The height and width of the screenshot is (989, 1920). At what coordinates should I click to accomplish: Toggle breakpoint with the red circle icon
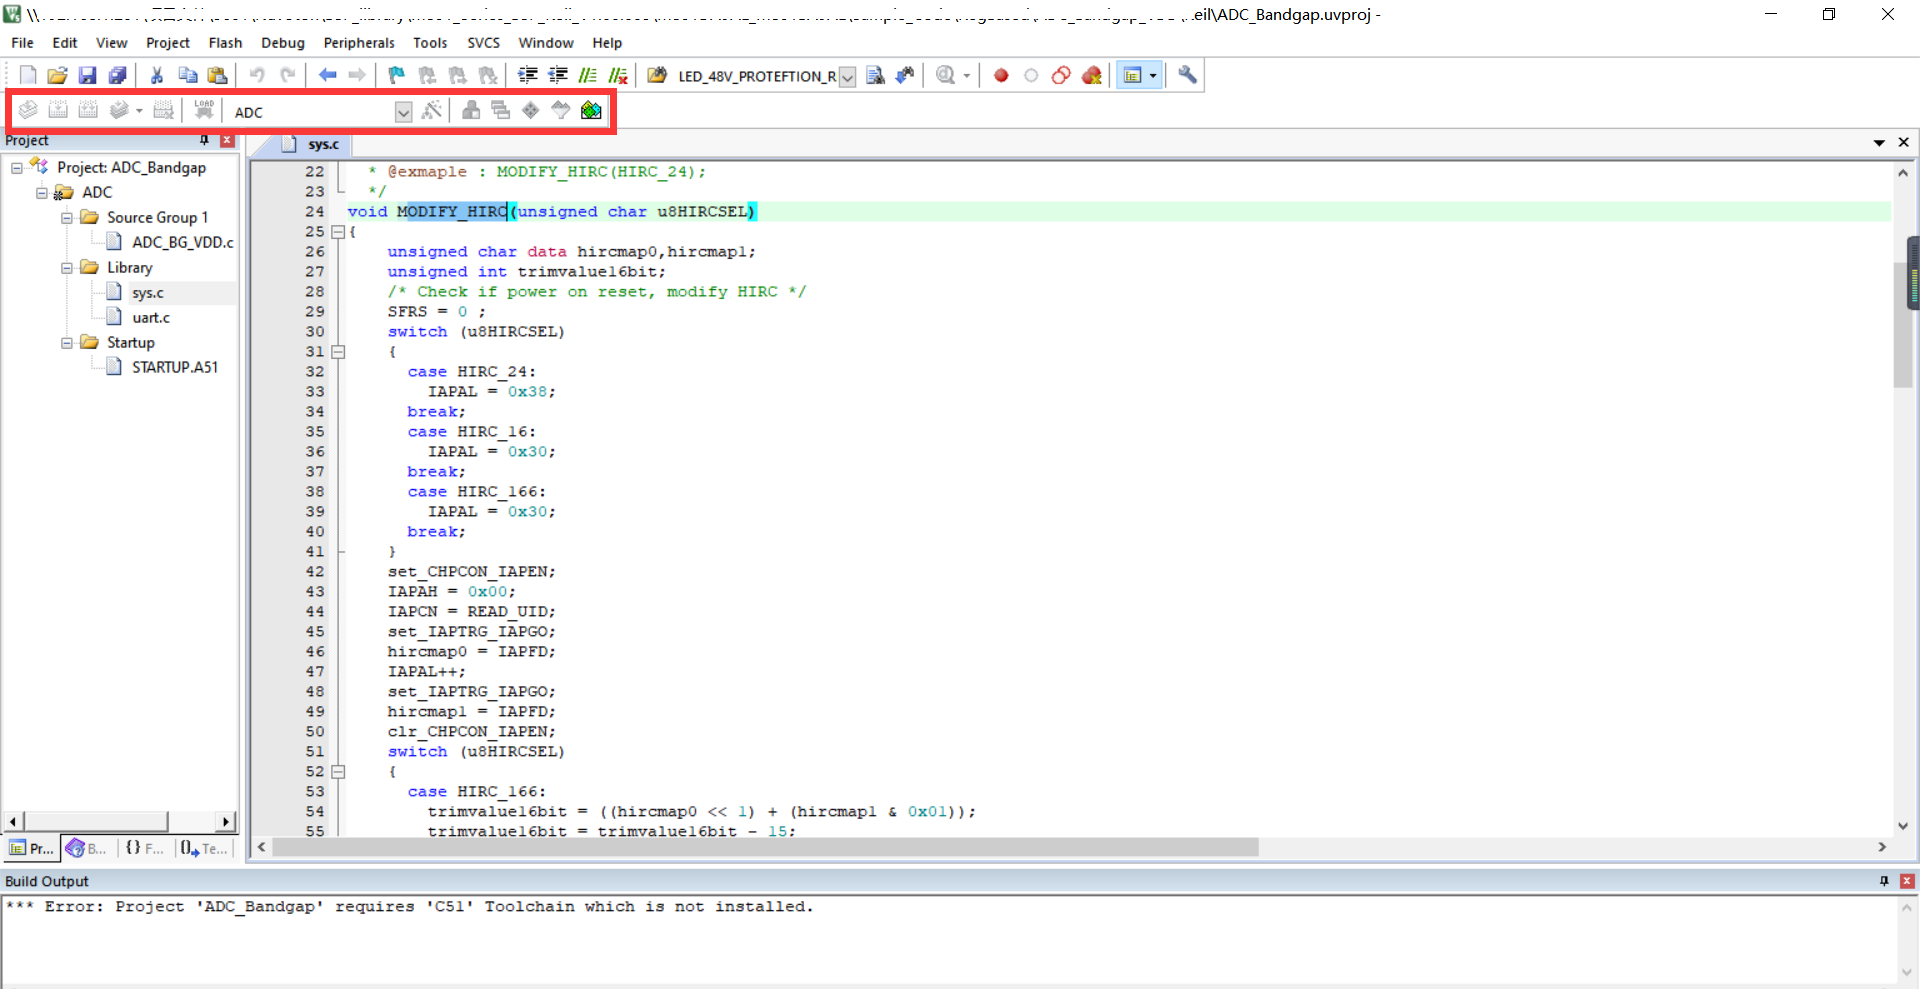tap(1001, 76)
